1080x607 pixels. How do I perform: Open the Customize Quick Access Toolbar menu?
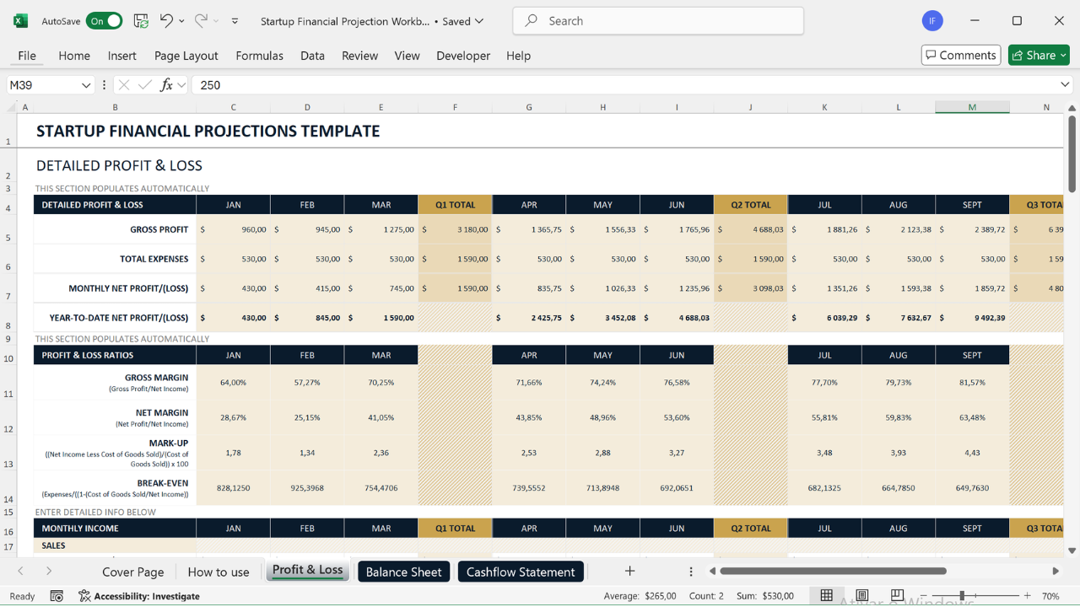[235, 21]
